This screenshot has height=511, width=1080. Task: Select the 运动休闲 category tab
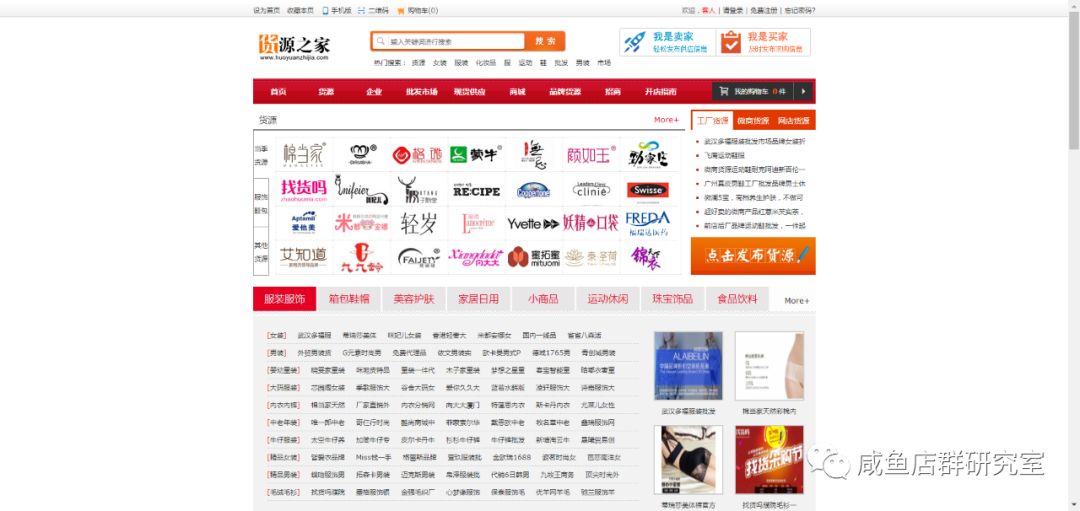tap(608, 299)
